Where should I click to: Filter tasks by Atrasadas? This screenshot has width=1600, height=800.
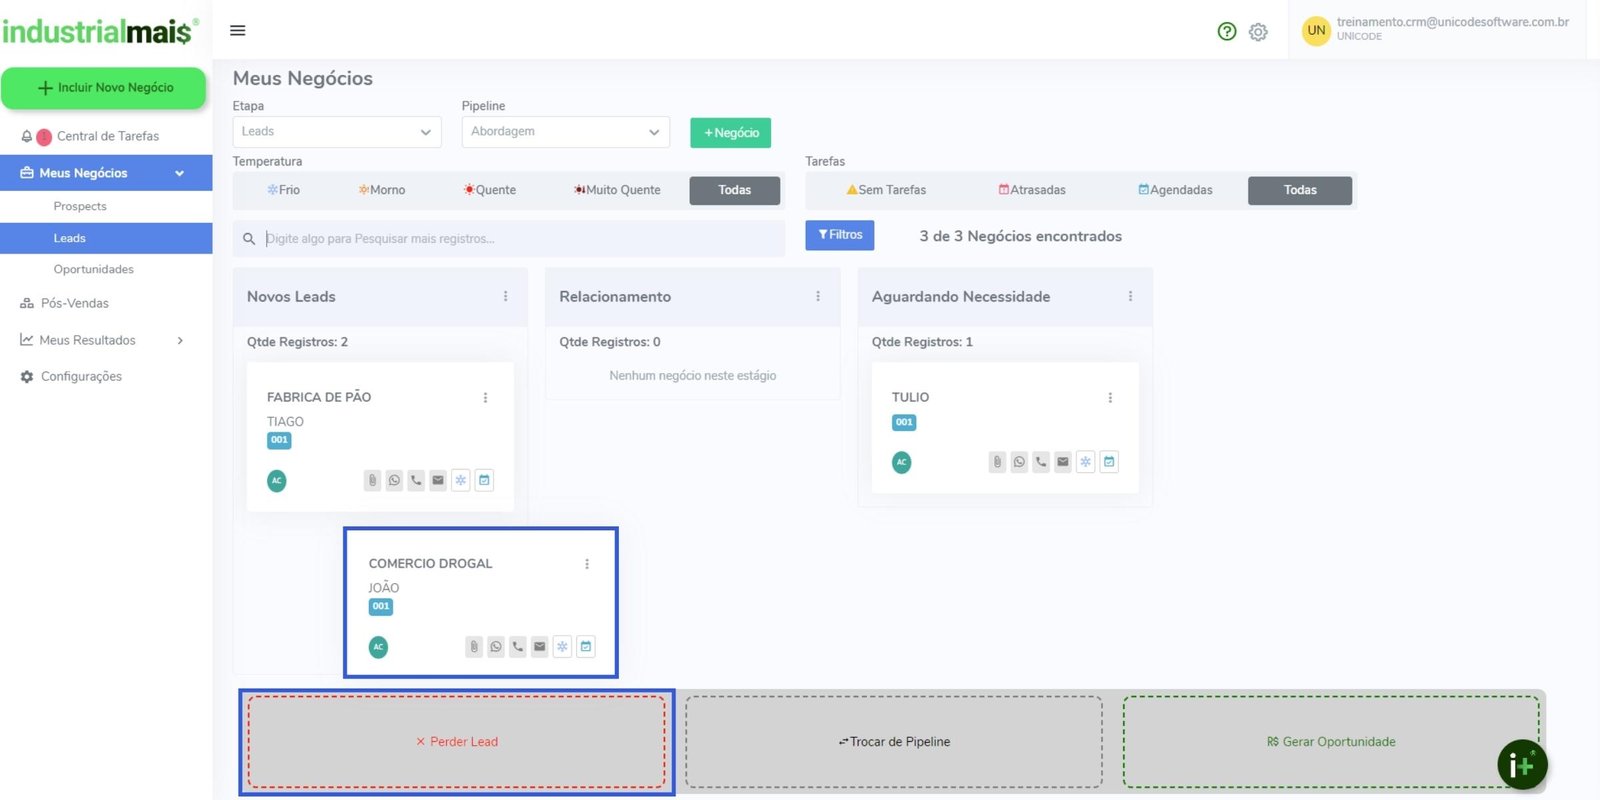click(1032, 190)
